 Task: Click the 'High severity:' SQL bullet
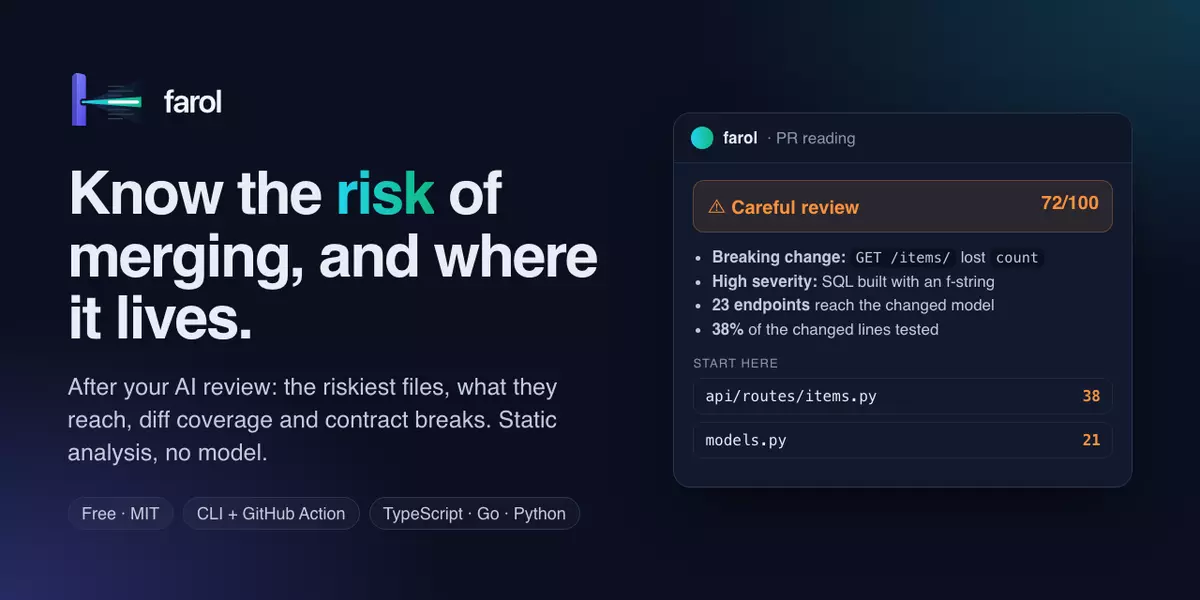click(x=853, y=281)
